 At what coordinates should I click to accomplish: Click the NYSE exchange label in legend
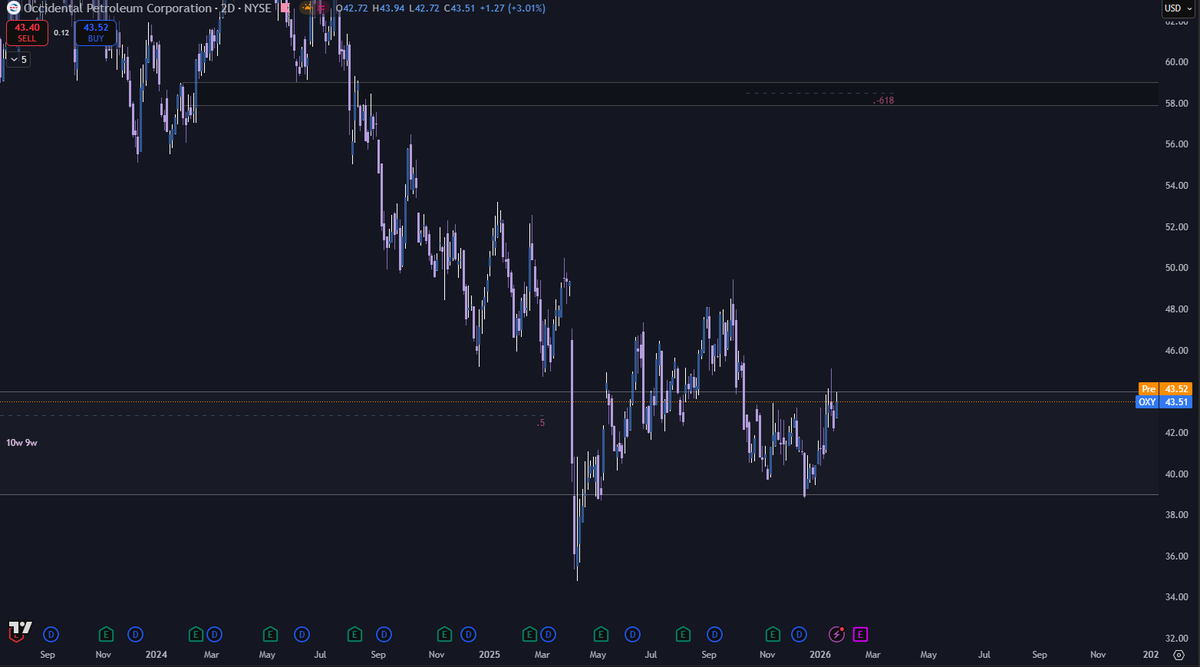(x=260, y=8)
